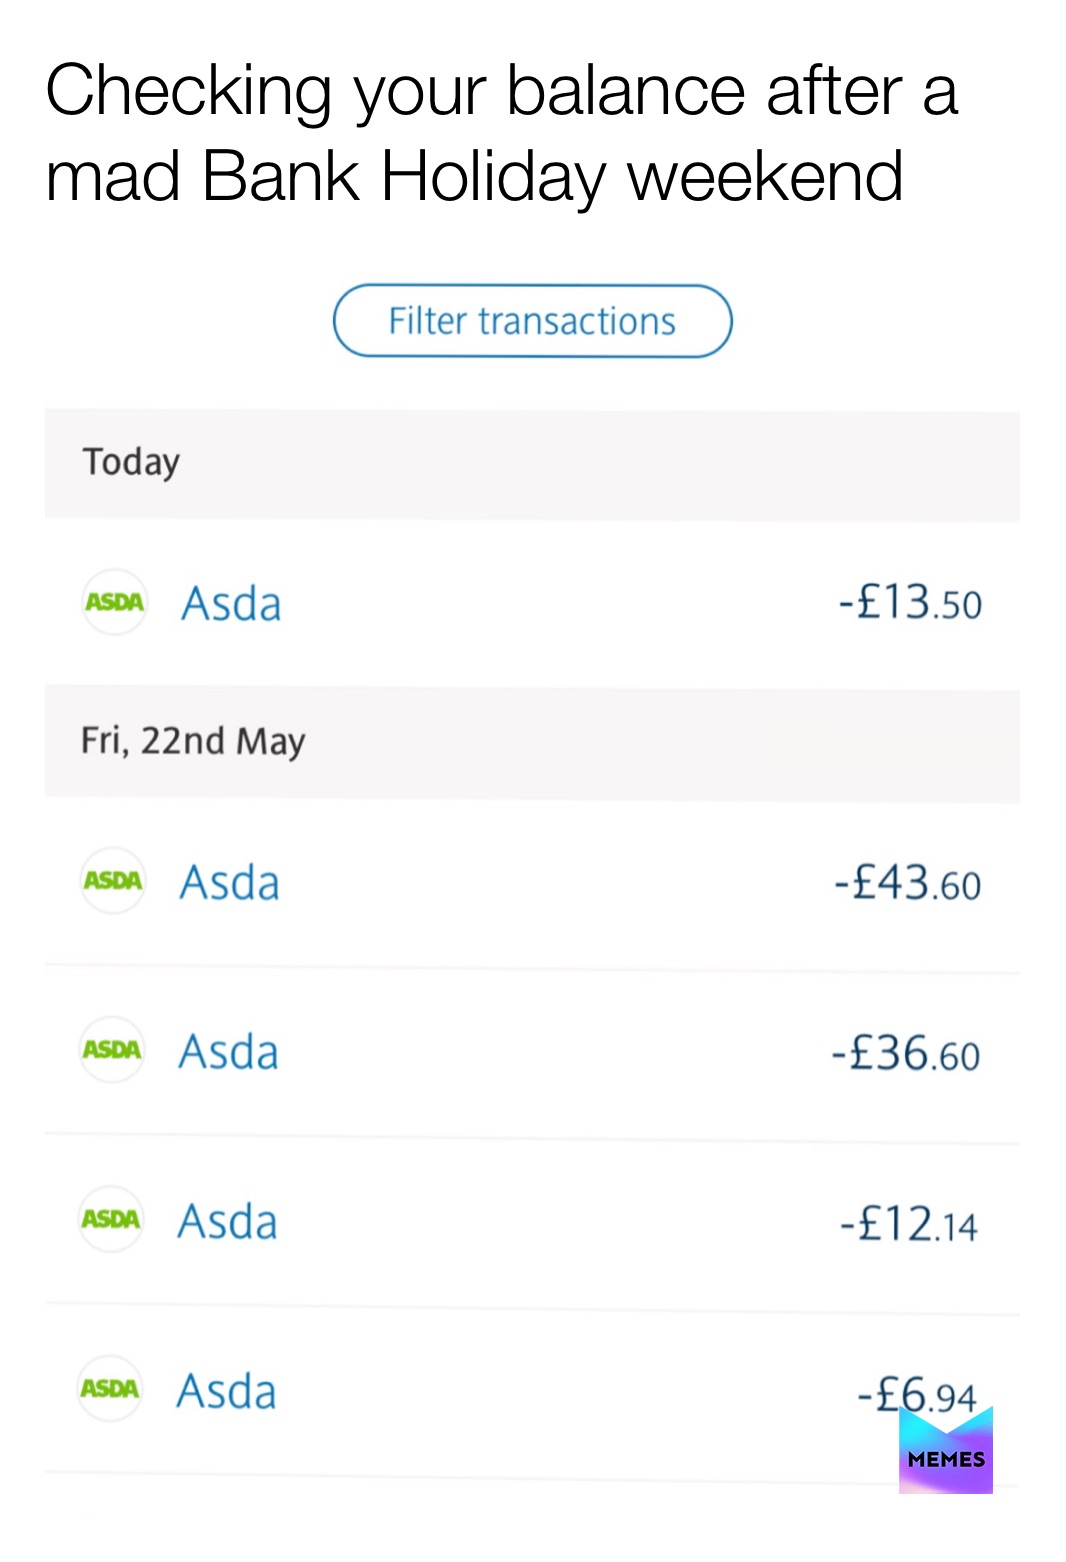Click Asda logo for the £12.14 transaction

111,1219
